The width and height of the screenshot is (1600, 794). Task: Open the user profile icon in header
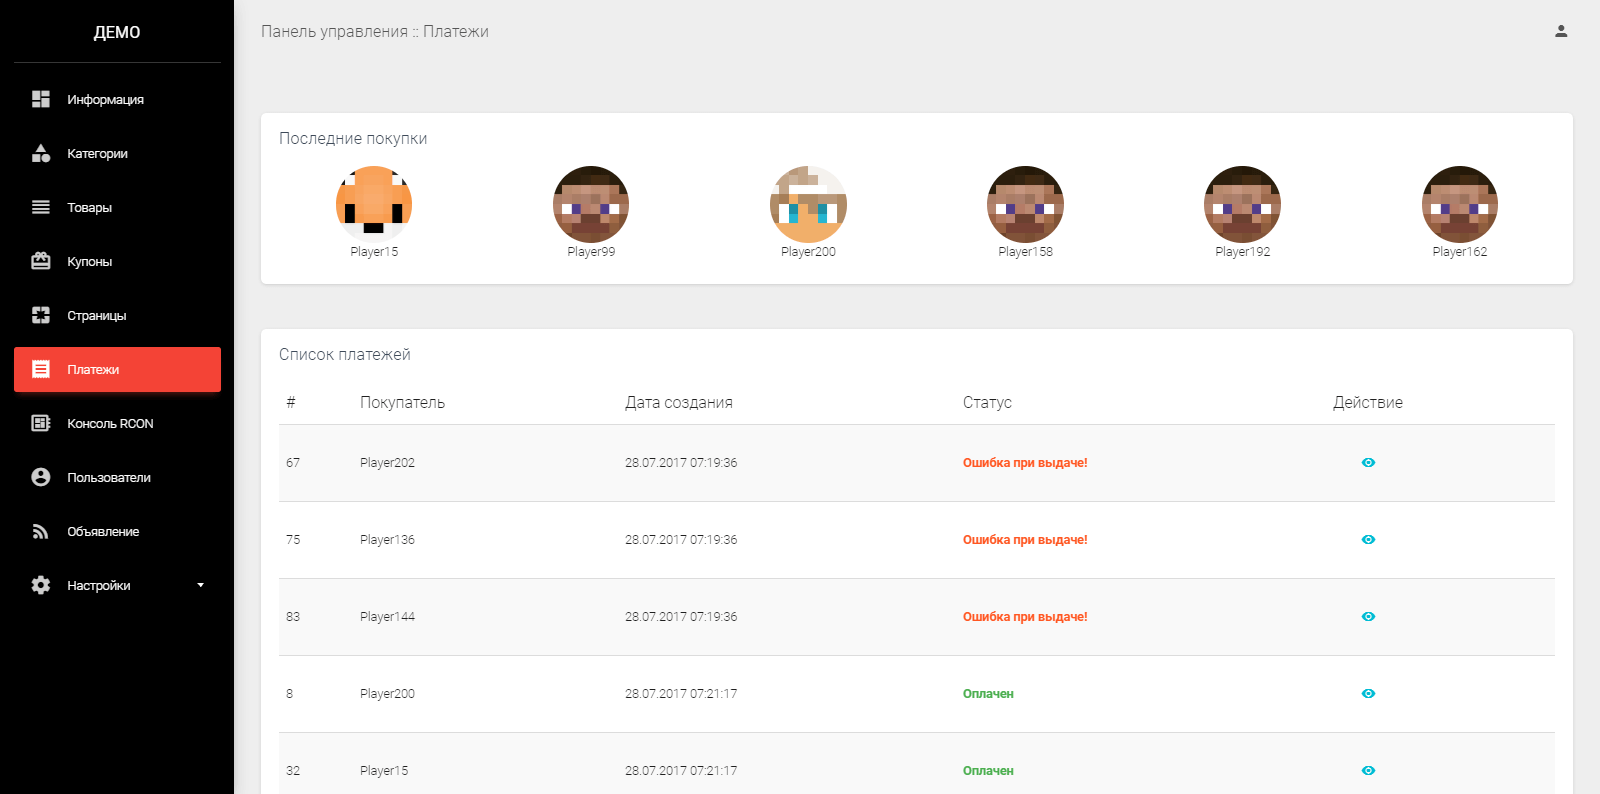(x=1561, y=31)
